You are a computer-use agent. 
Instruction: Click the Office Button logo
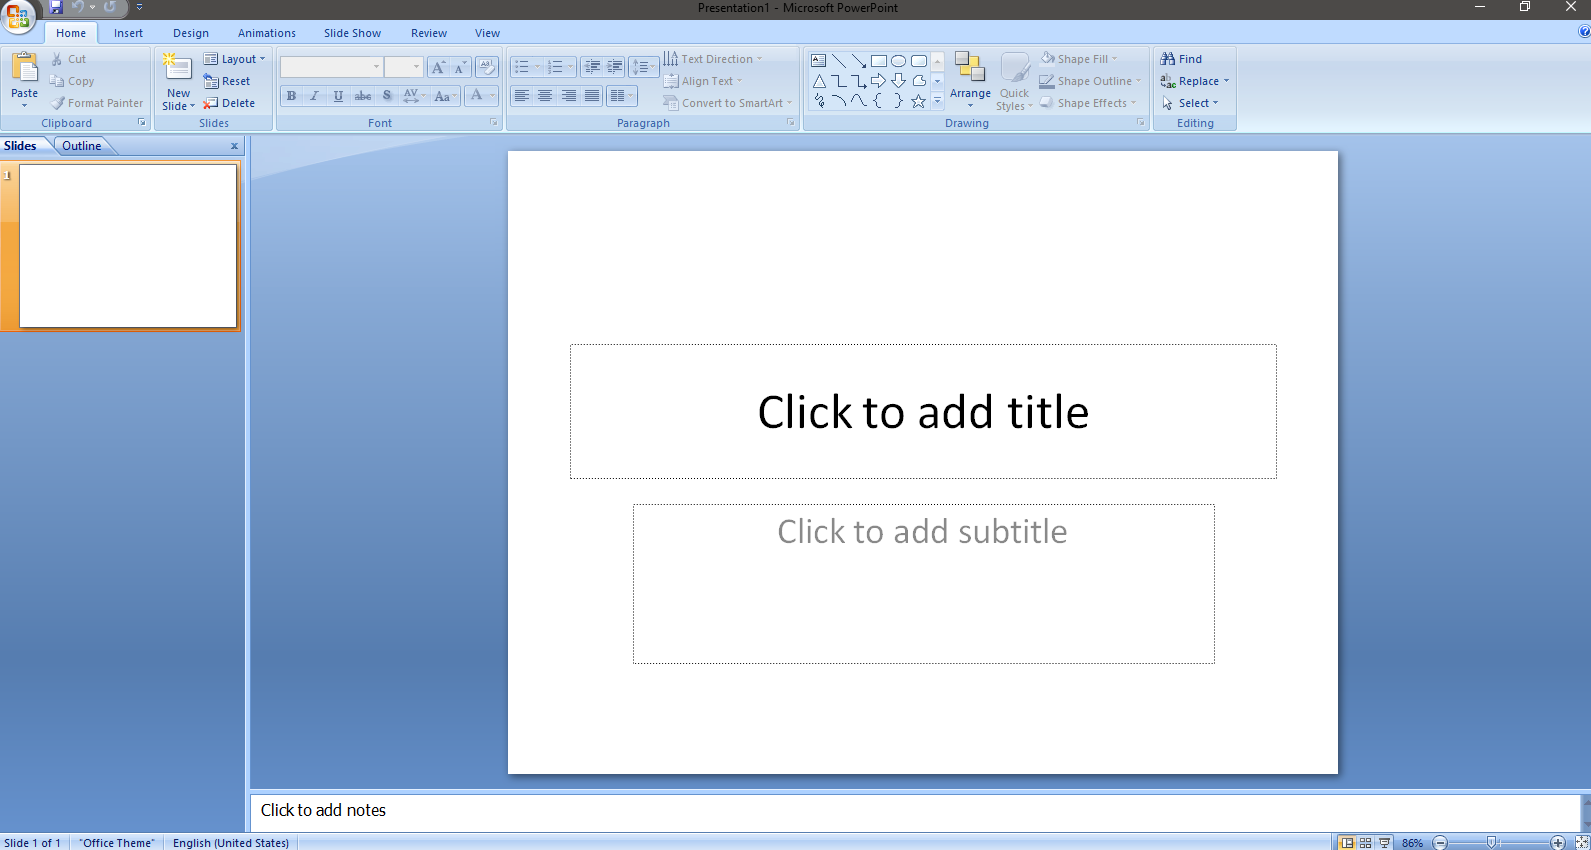(x=18, y=16)
